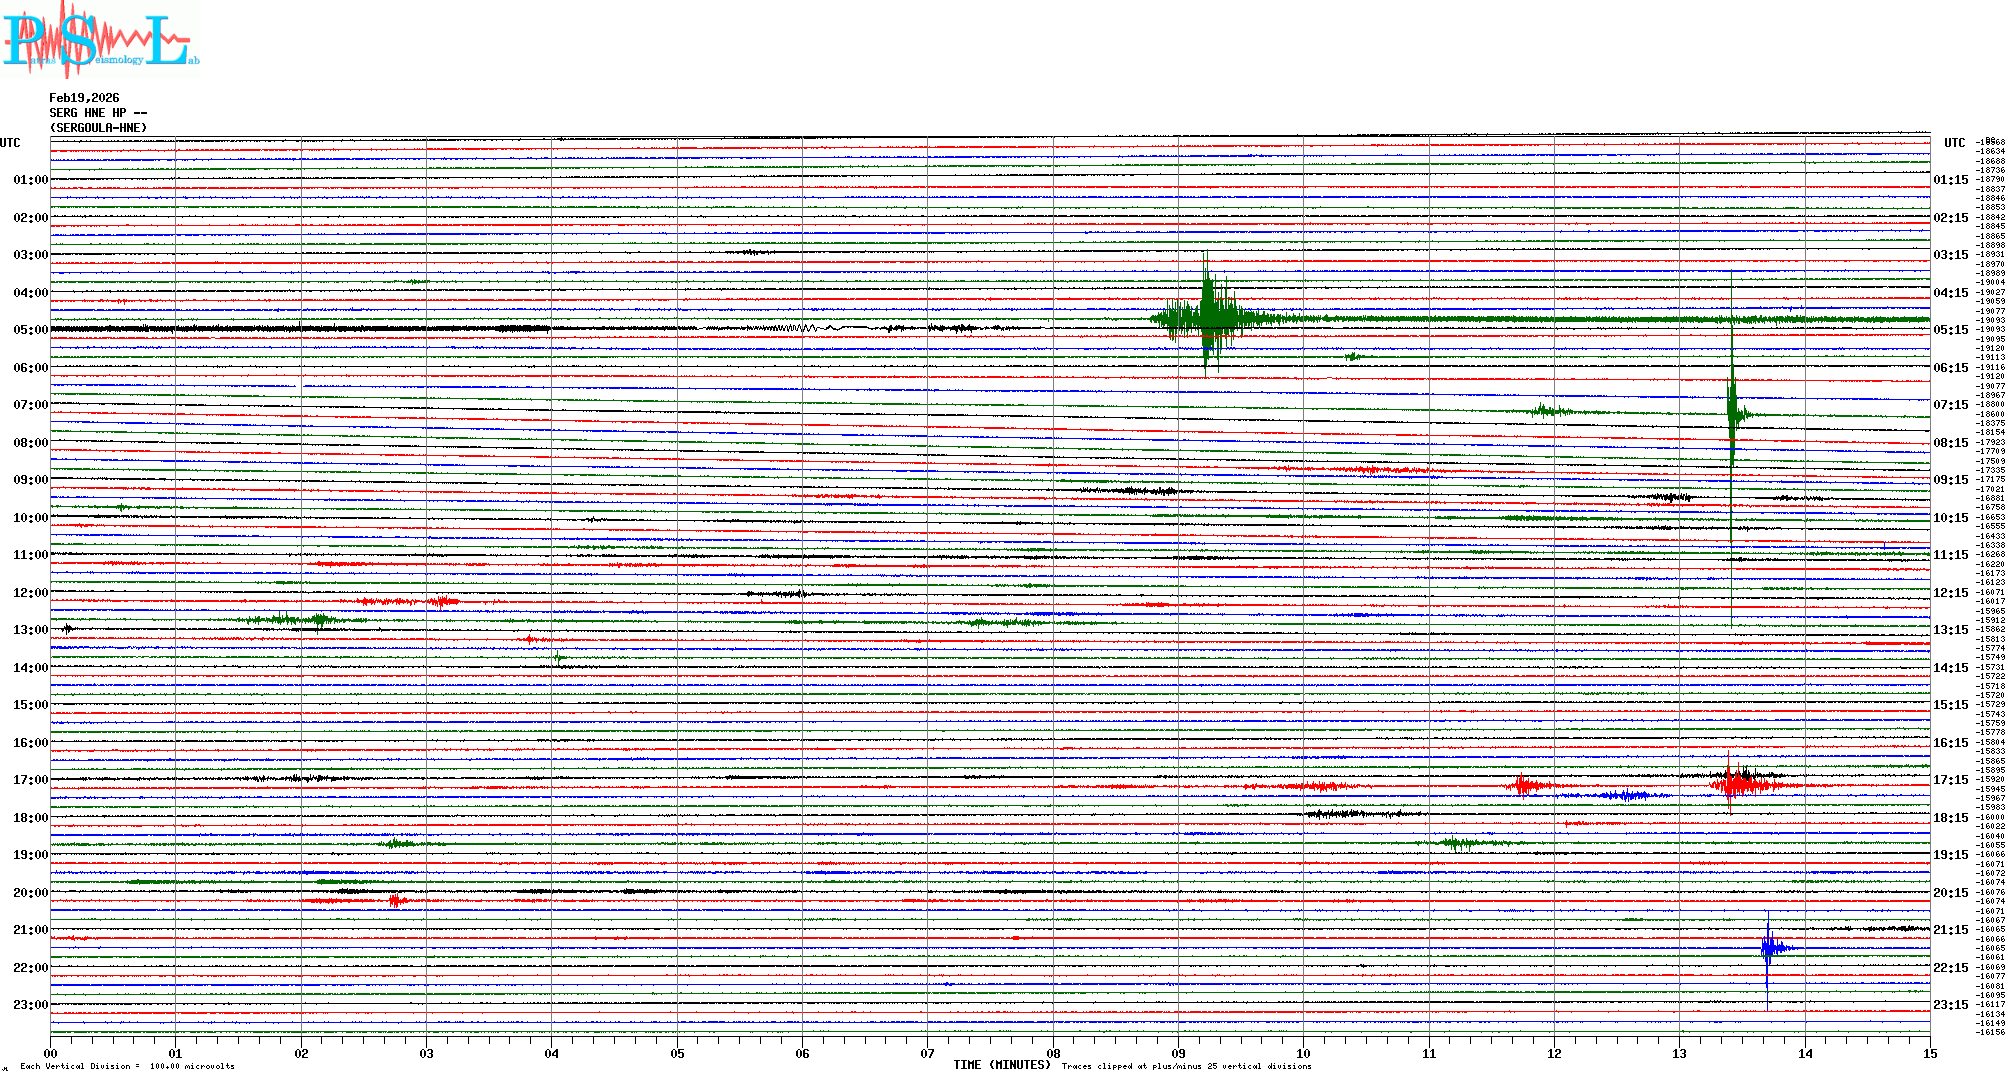Click the 04:15 right axis time label
Image resolution: width=2010 pixels, height=1080 pixels.
tap(1950, 293)
